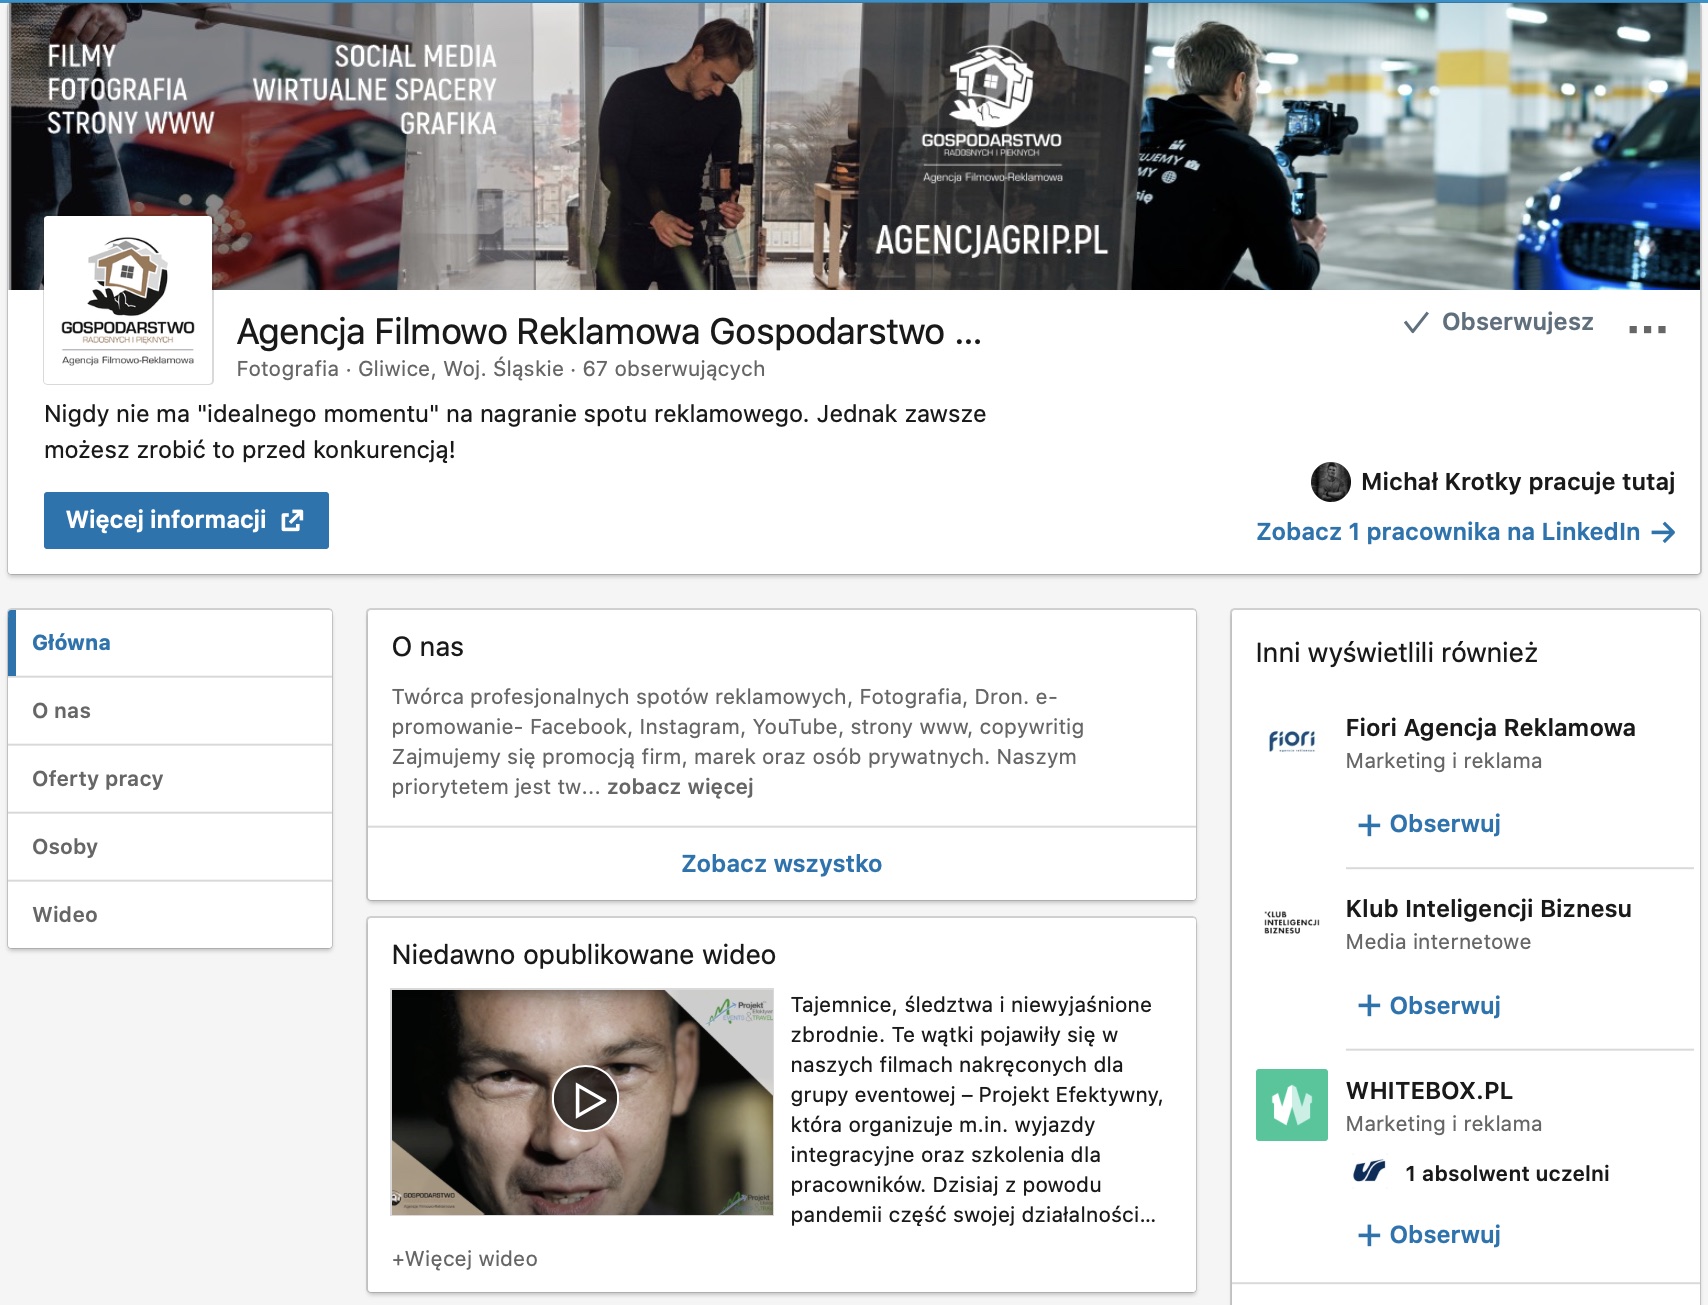Image resolution: width=1708 pixels, height=1305 pixels.
Task: Click the Fiori Agencja Reklamowa logo
Action: pyautogui.click(x=1292, y=741)
